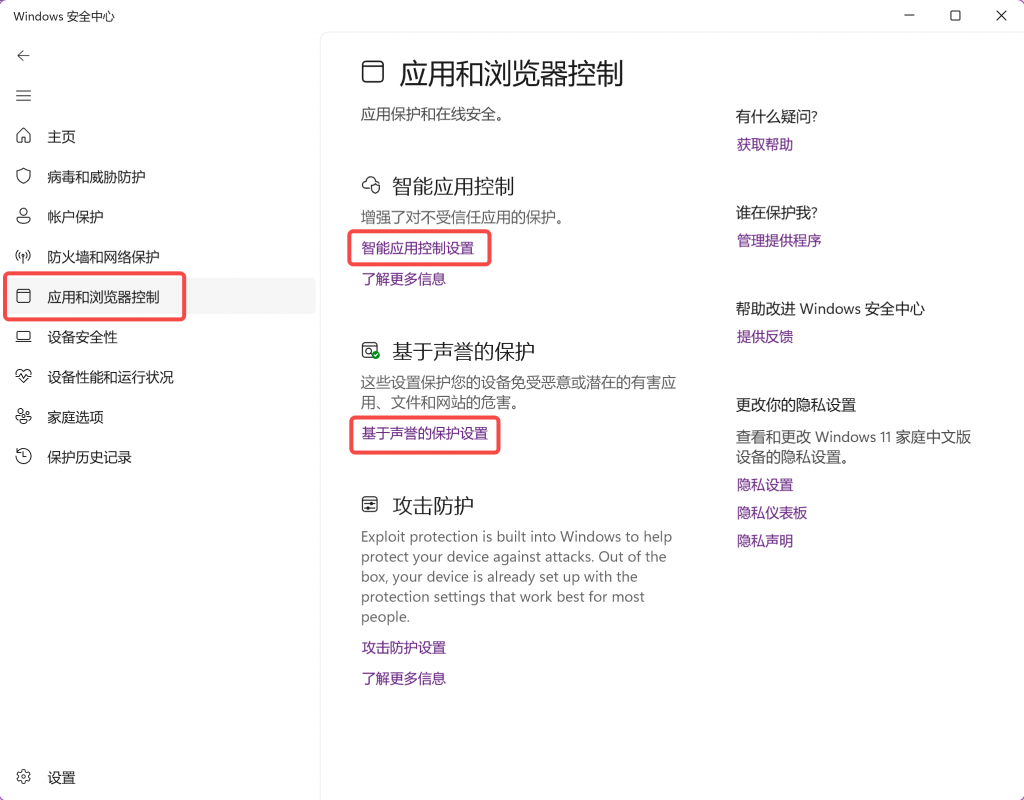
Task: Click the back arrow icon
Action: 24,56
